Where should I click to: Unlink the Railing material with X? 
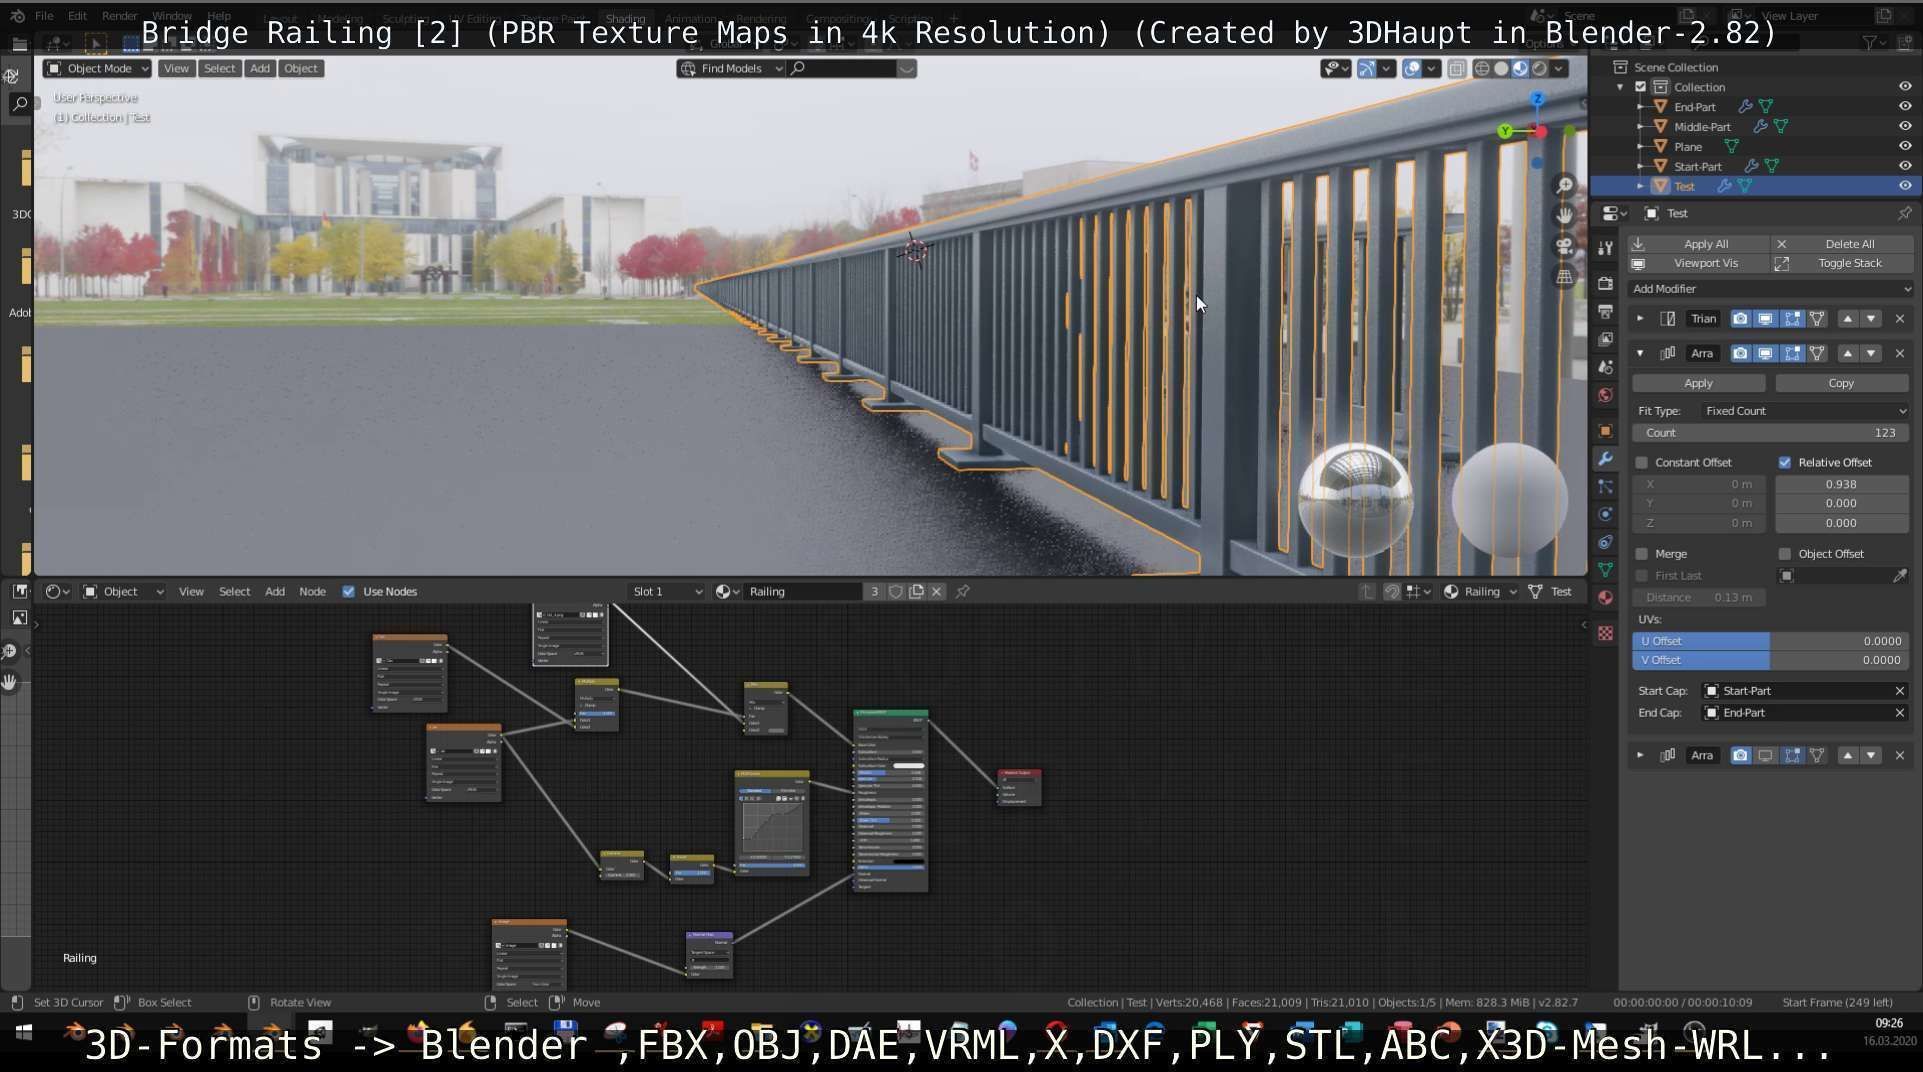(936, 592)
